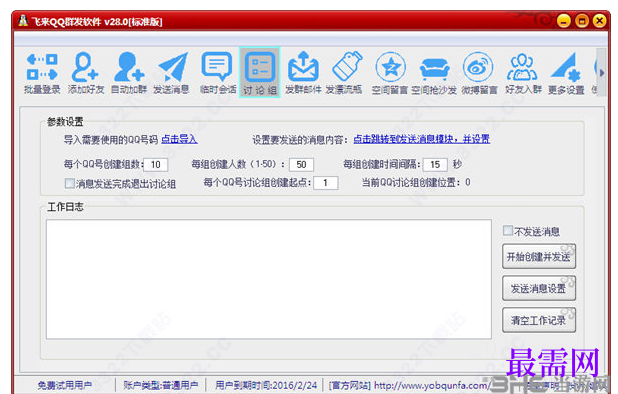Click the 点击导入 import link

point(179,139)
